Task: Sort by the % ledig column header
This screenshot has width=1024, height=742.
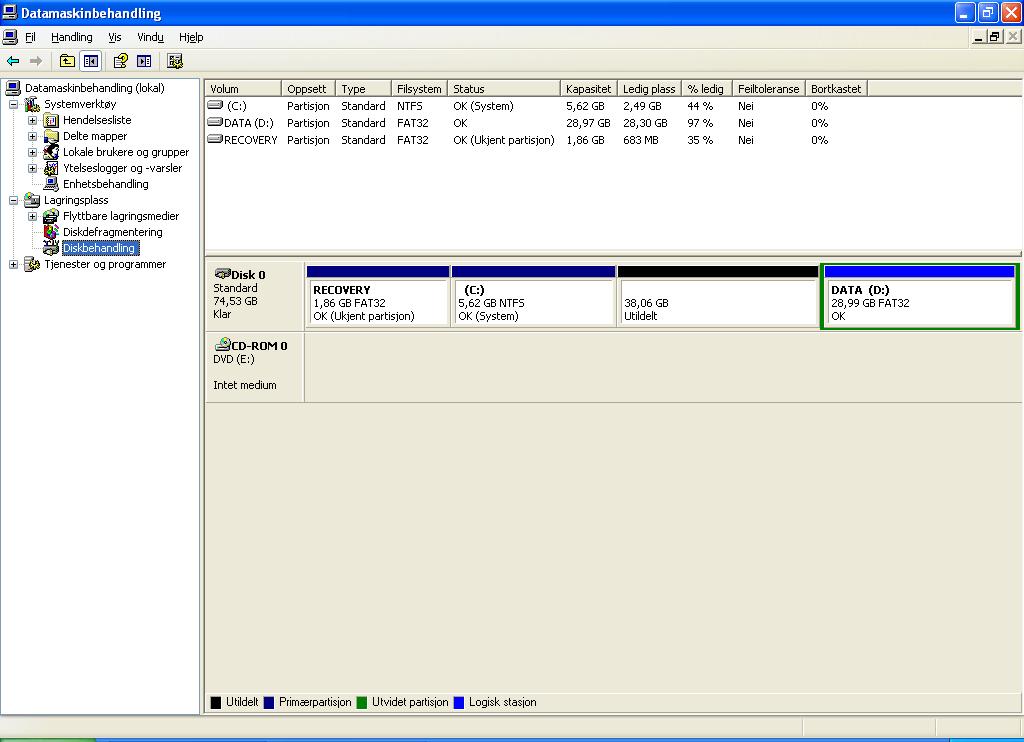Action: pos(707,89)
